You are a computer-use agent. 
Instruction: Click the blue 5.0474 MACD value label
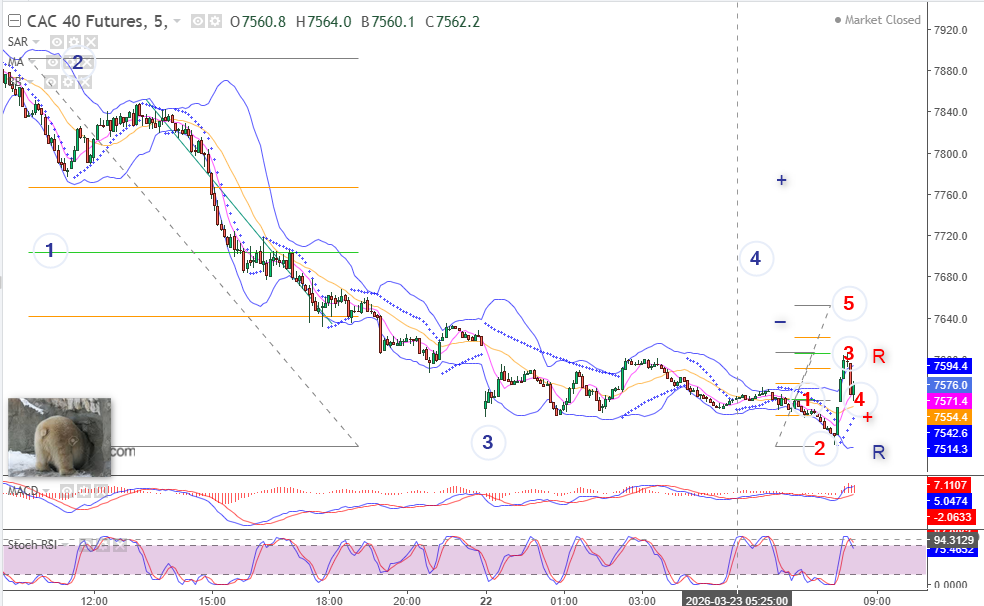click(949, 501)
